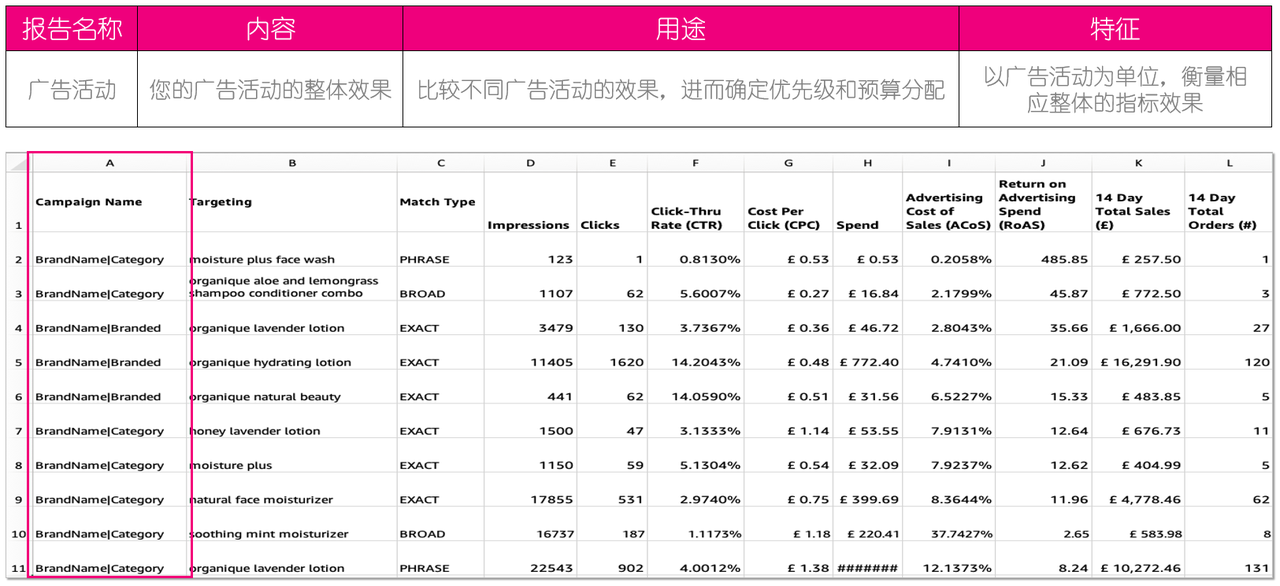This screenshot has height=586, width=1280.
Task: Click the Campaign Name header cell
Action: [89, 202]
